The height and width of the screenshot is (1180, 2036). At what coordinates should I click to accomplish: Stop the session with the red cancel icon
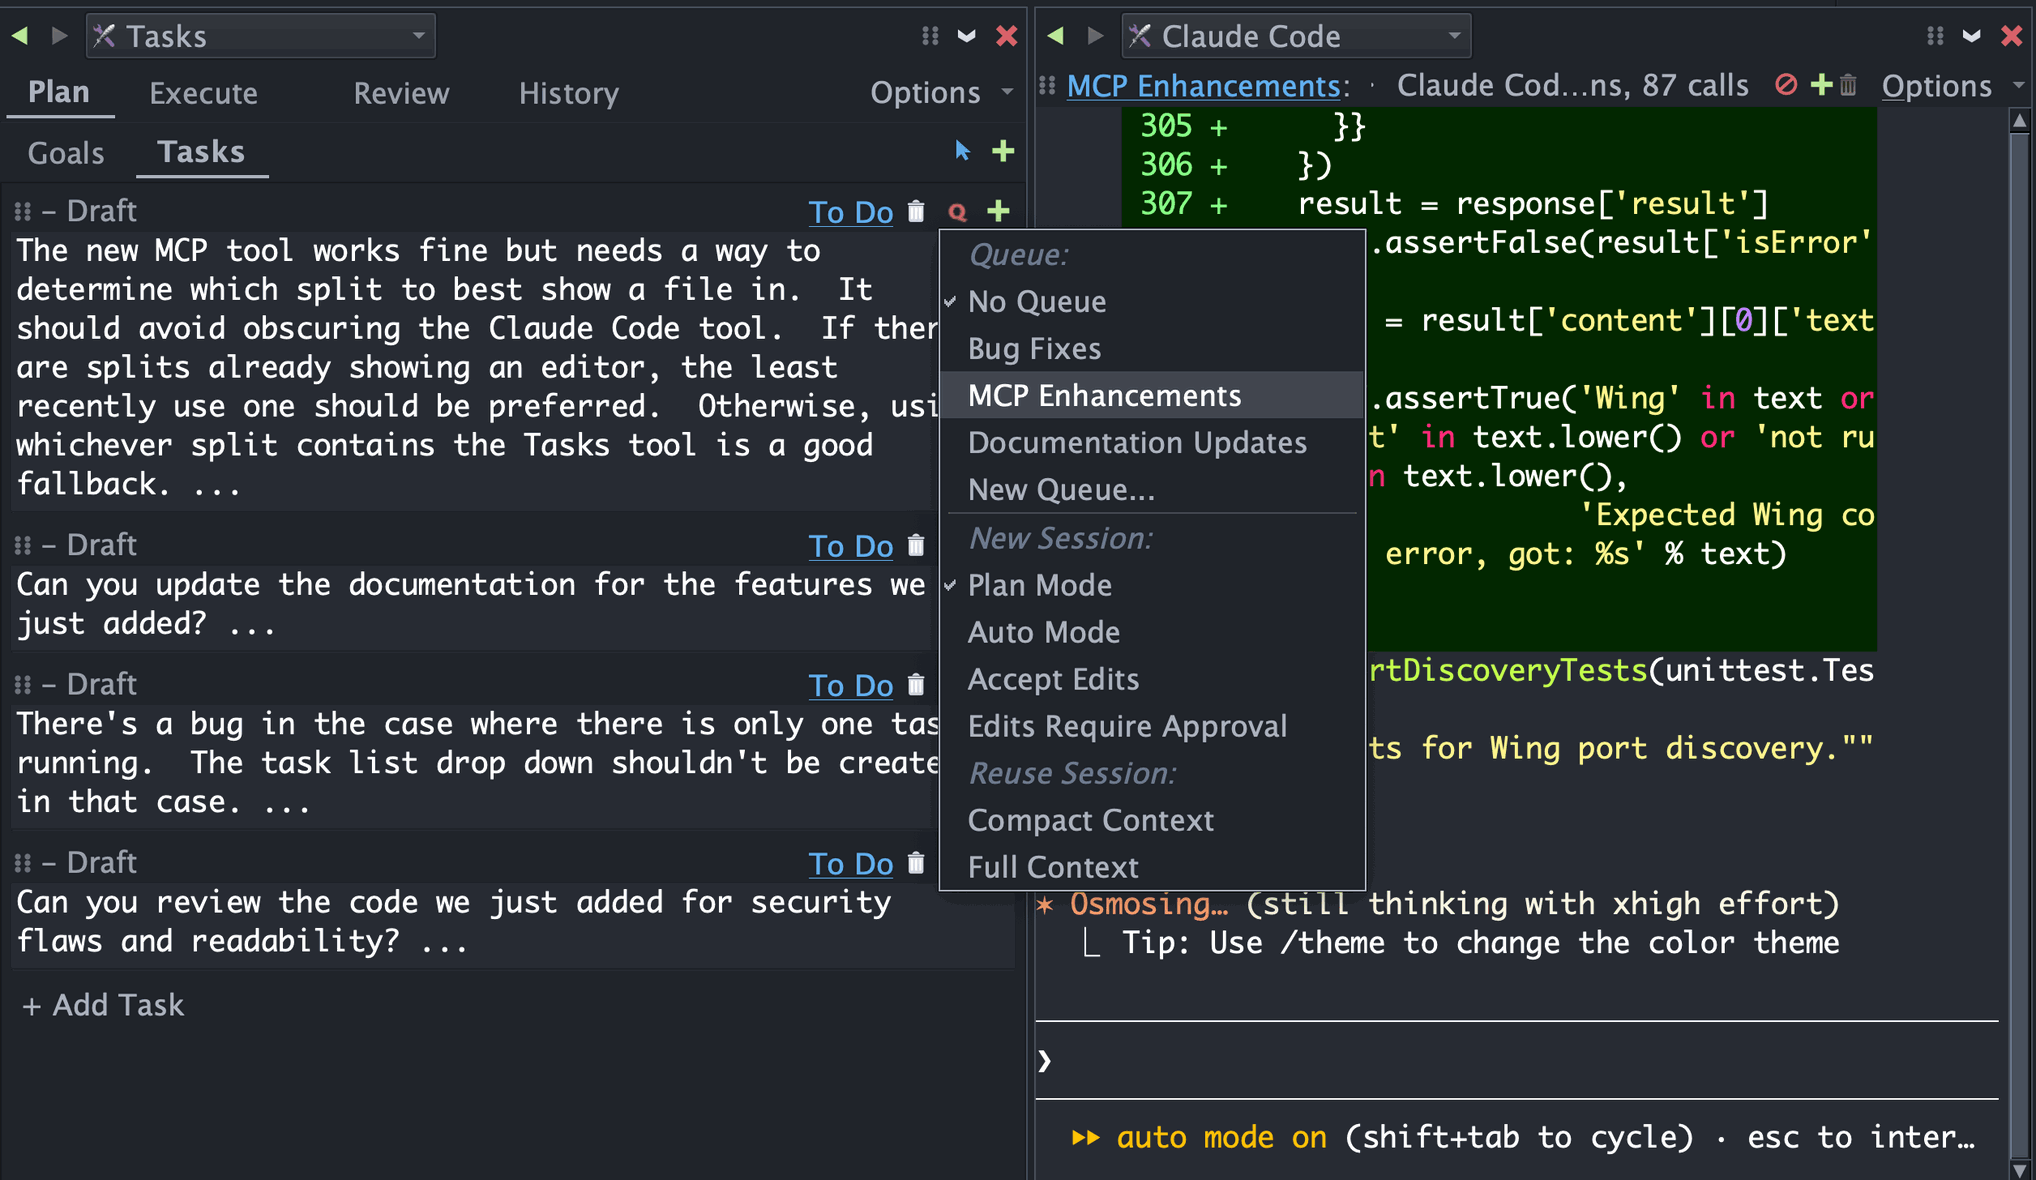click(x=1786, y=85)
